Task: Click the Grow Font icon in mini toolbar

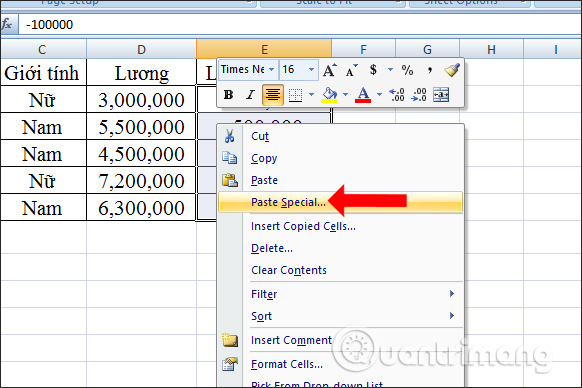Action: 330,70
